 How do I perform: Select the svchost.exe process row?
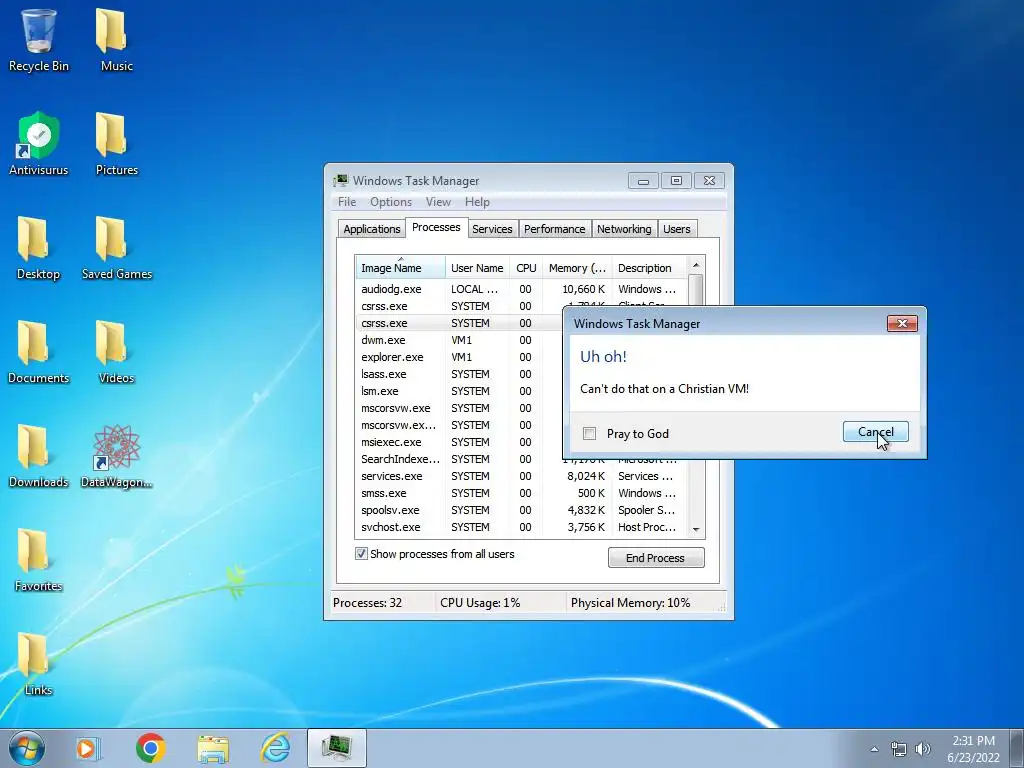click(521, 527)
